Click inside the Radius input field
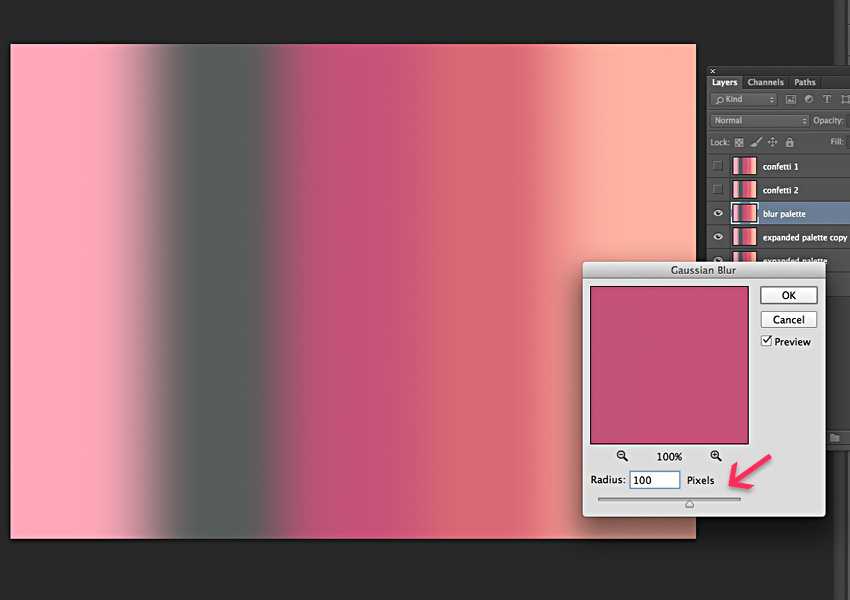The width and height of the screenshot is (850, 600). (654, 479)
